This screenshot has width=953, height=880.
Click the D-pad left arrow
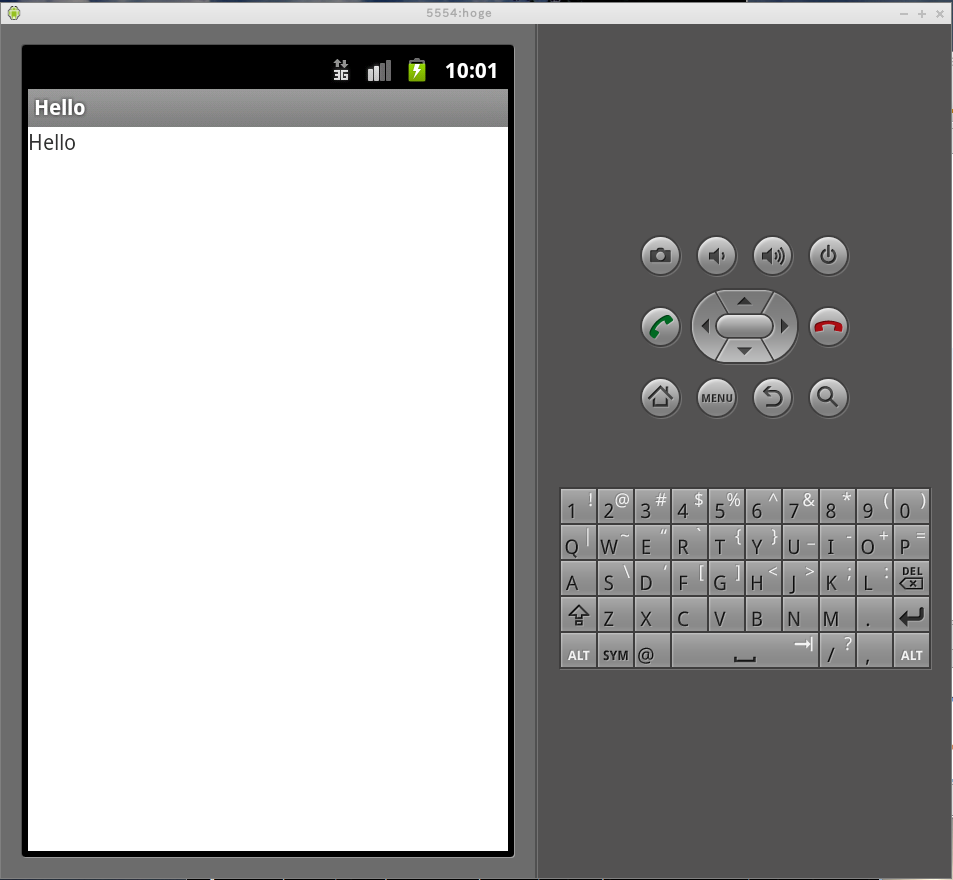(x=705, y=326)
